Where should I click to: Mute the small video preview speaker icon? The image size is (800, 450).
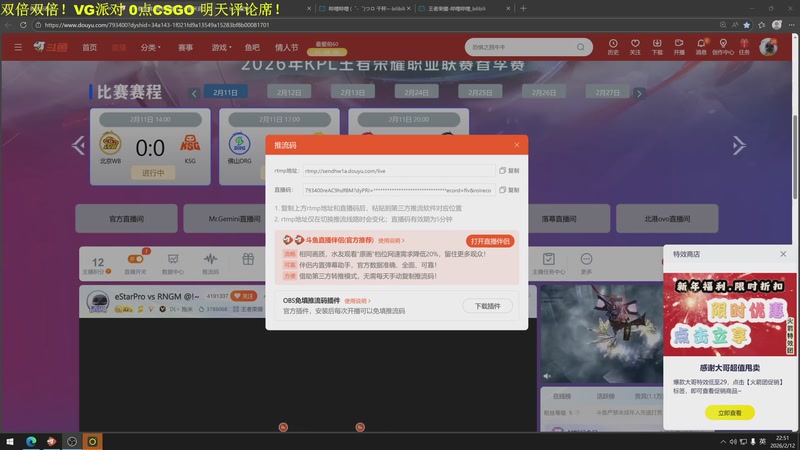(547, 376)
